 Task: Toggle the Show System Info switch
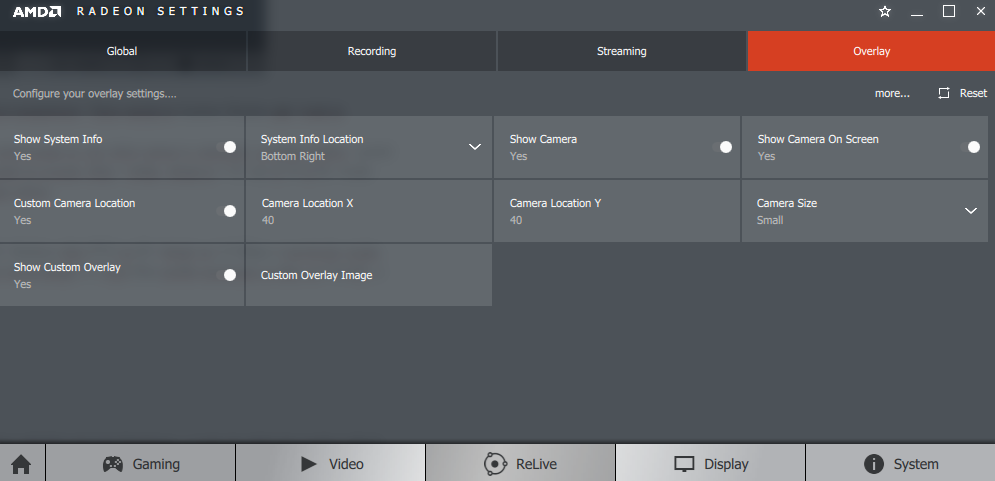click(226, 147)
